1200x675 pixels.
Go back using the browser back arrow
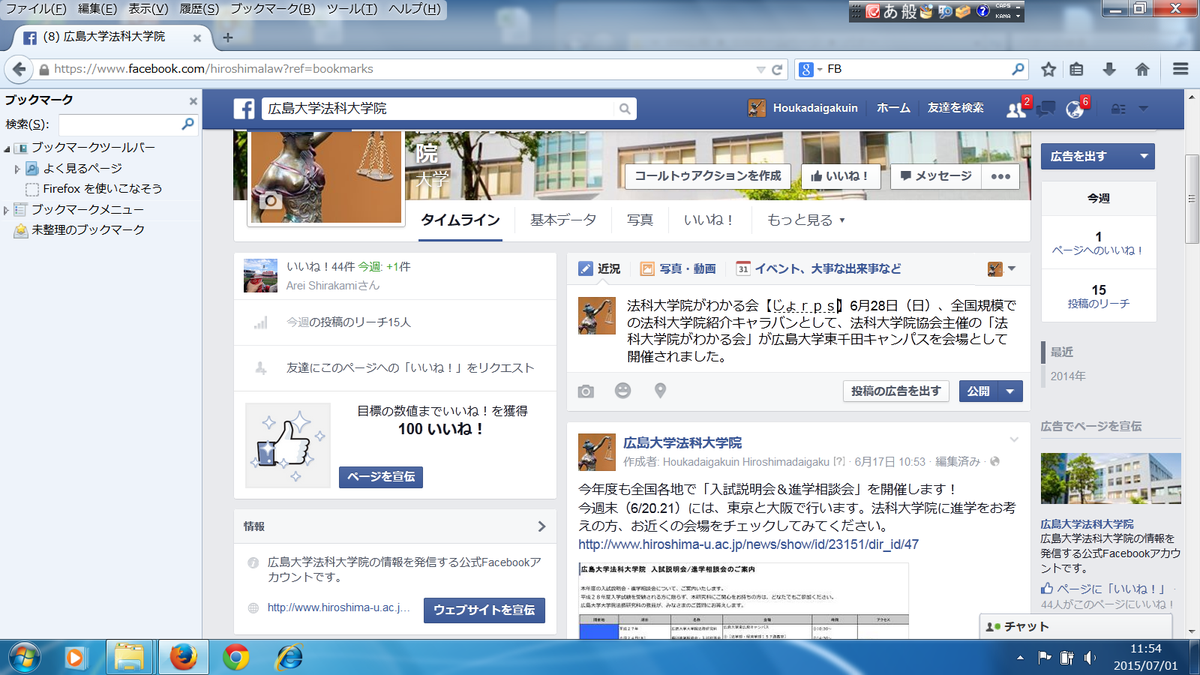pyautogui.click(x=18, y=69)
